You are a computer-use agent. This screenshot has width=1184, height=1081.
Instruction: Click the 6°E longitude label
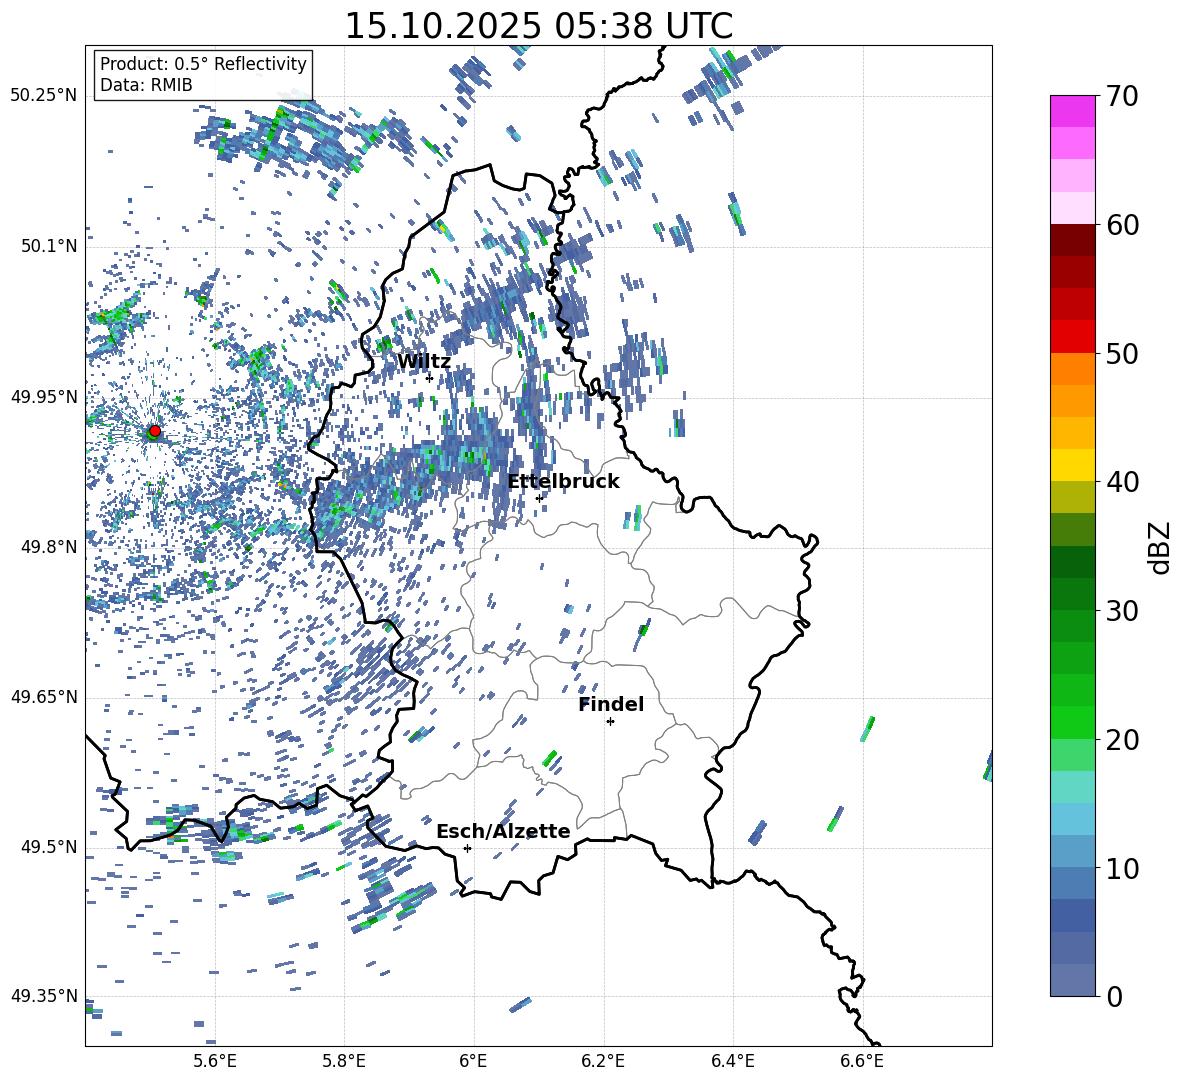click(473, 1061)
